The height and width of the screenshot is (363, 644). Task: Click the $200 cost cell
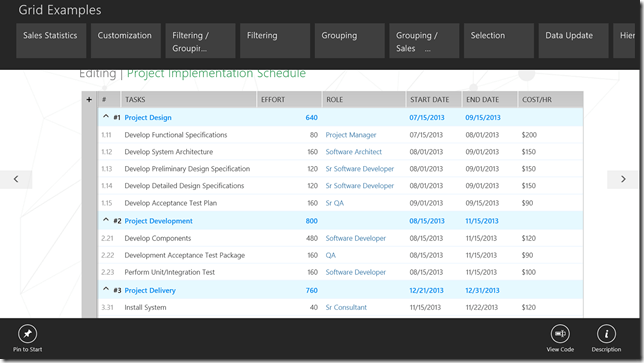tap(529, 135)
